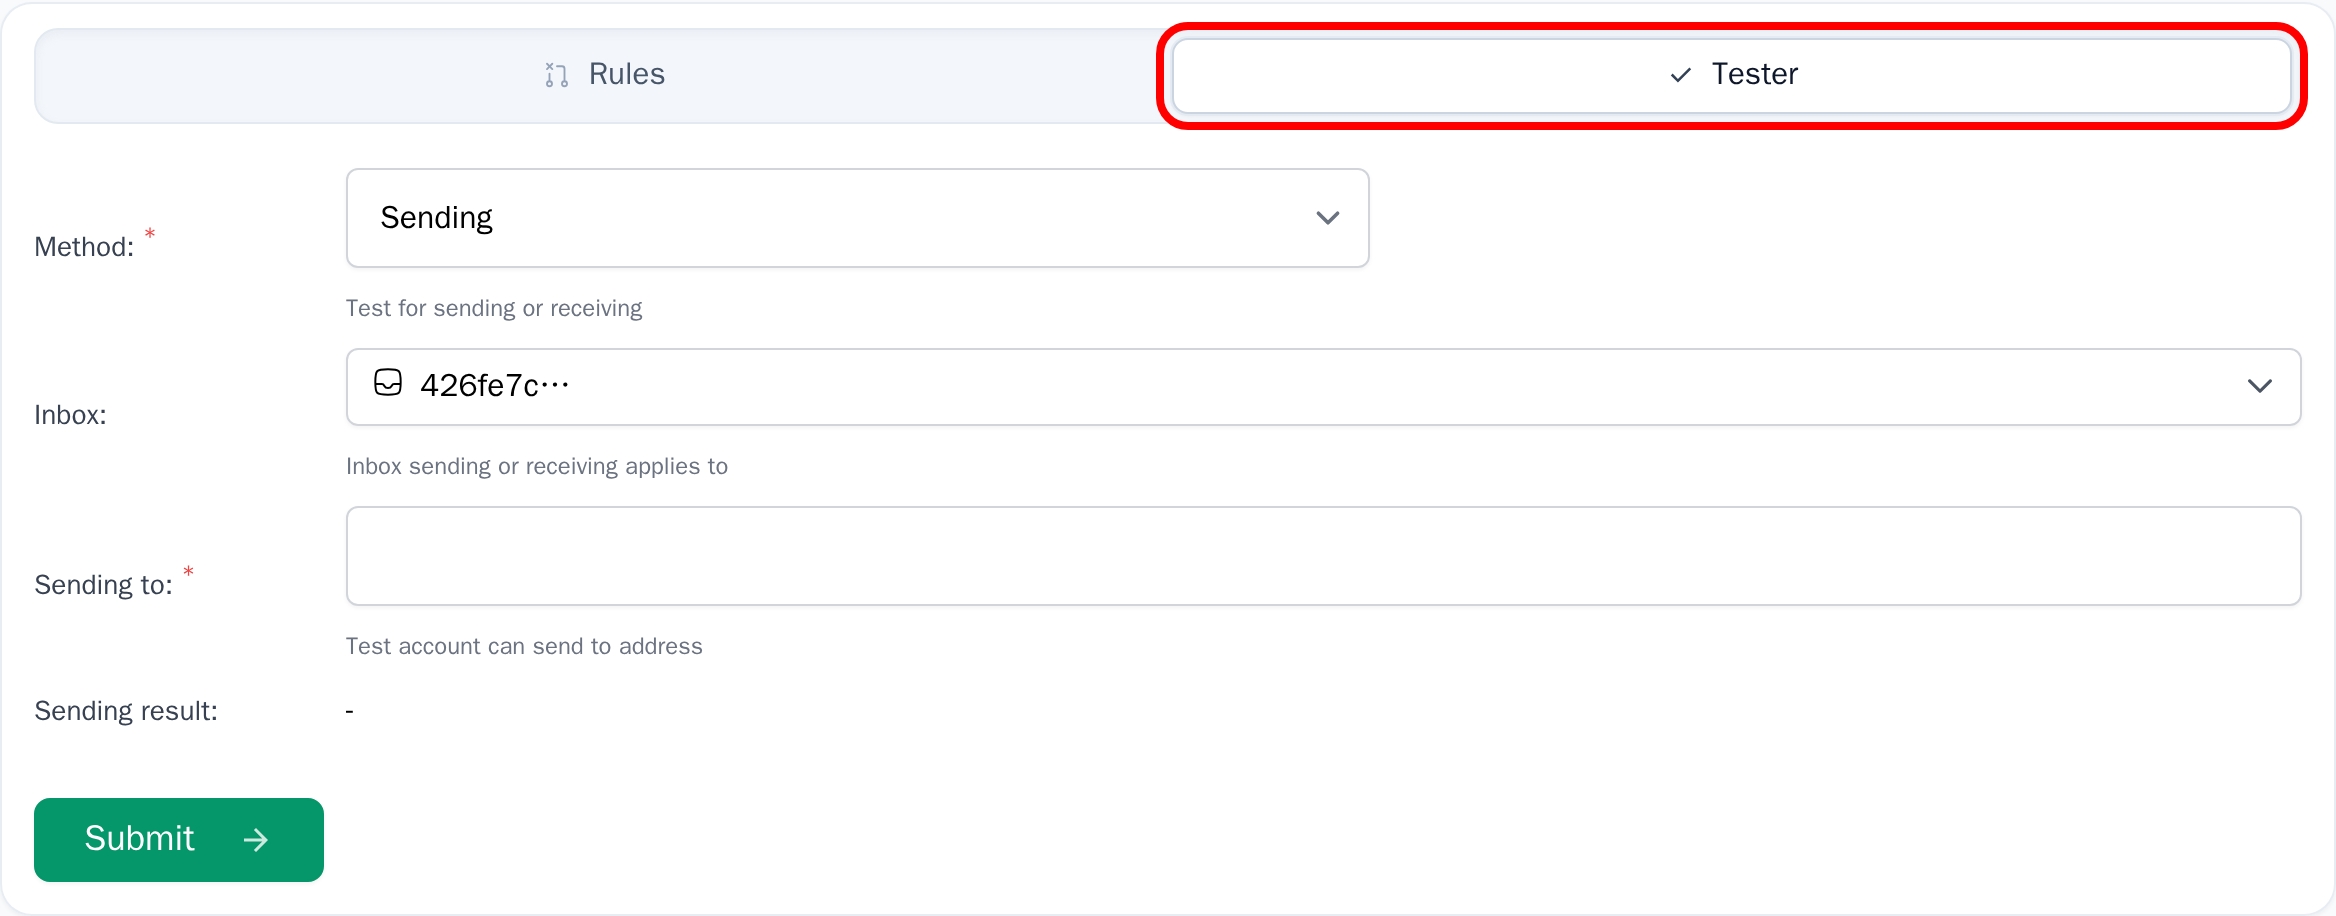The height and width of the screenshot is (916, 2336).
Task: Click the helper text Test for sending or receiving
Action: (494, 308)
